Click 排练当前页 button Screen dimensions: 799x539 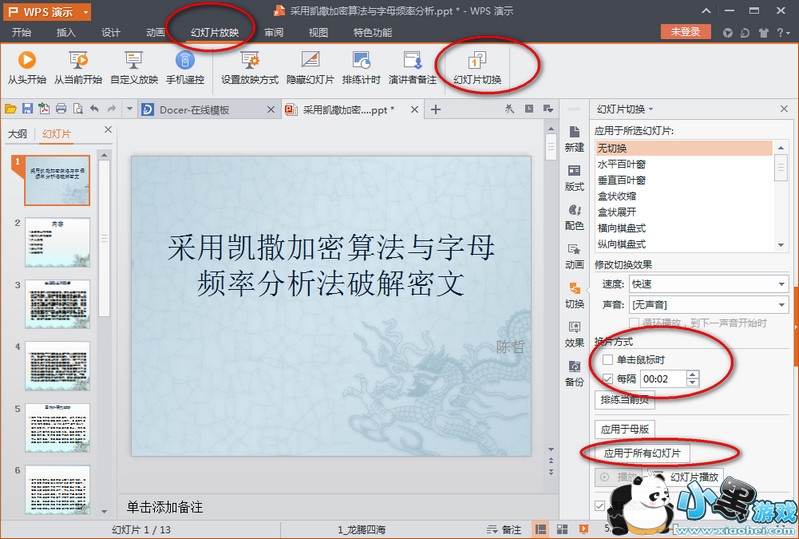[625, 400]
